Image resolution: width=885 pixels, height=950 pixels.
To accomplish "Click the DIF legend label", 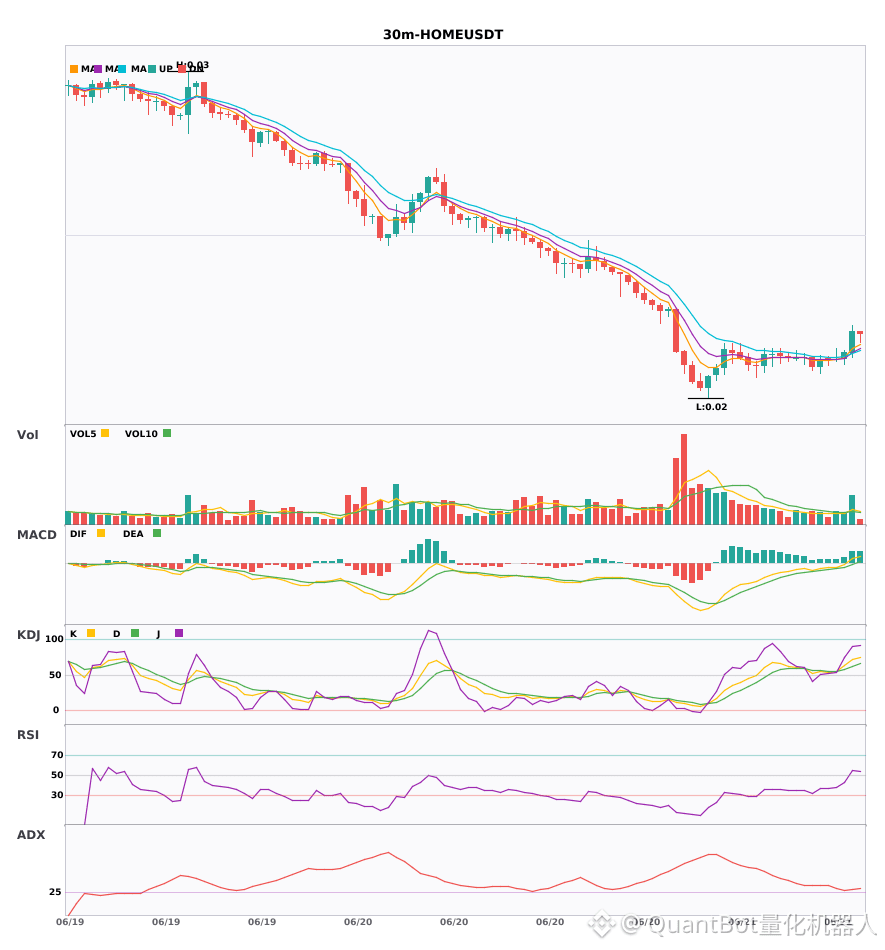I will 78,534.
